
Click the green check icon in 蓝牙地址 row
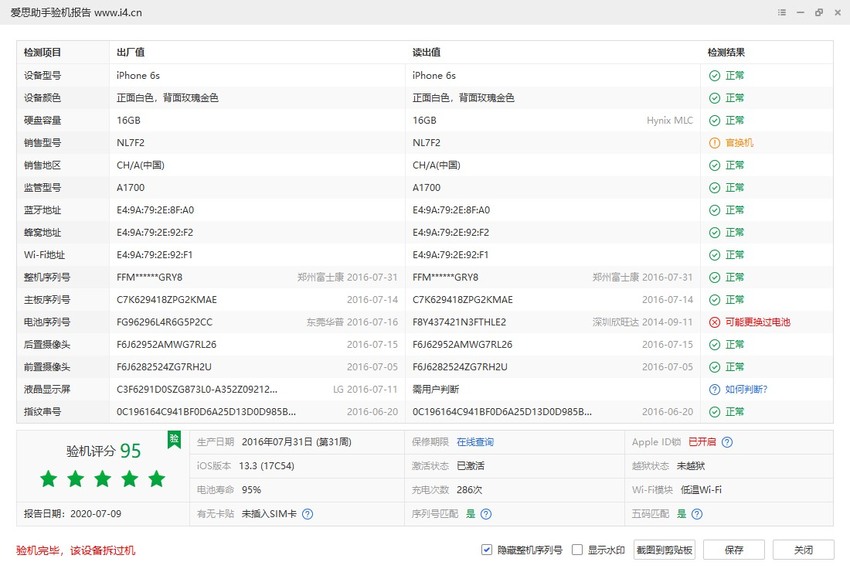tap(714, 210)
